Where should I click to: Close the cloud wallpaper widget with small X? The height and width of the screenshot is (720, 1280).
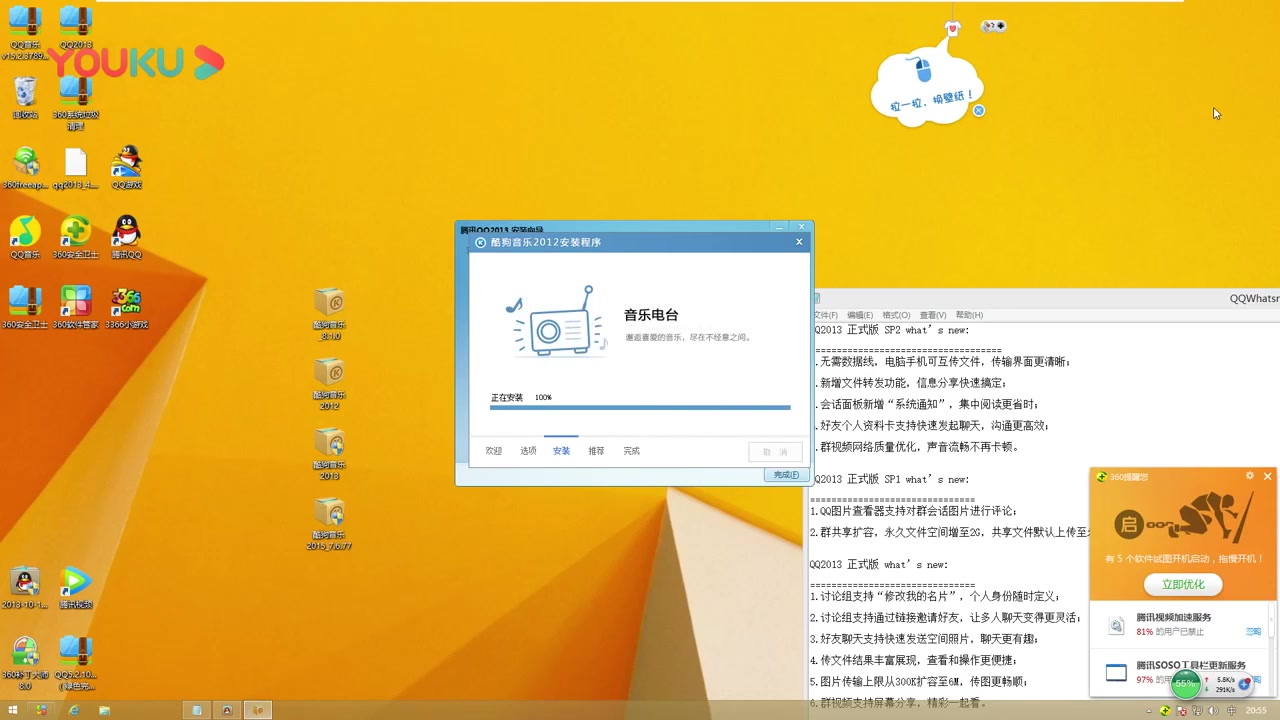(x=979, y=111)
